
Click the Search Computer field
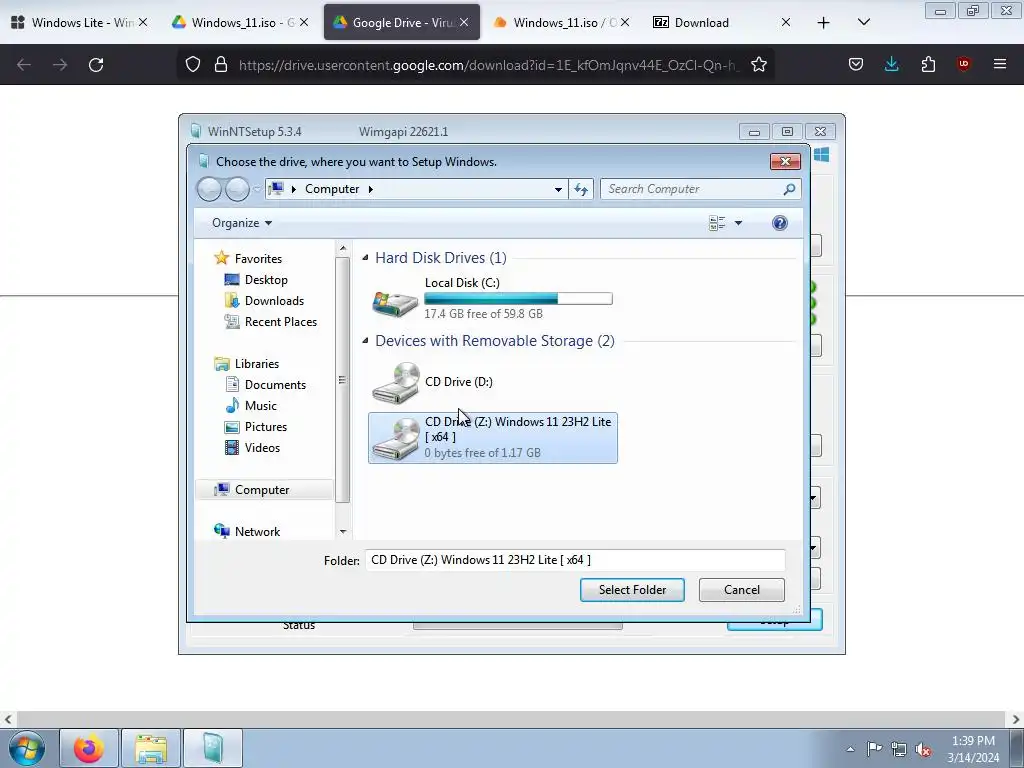point(692,189)
